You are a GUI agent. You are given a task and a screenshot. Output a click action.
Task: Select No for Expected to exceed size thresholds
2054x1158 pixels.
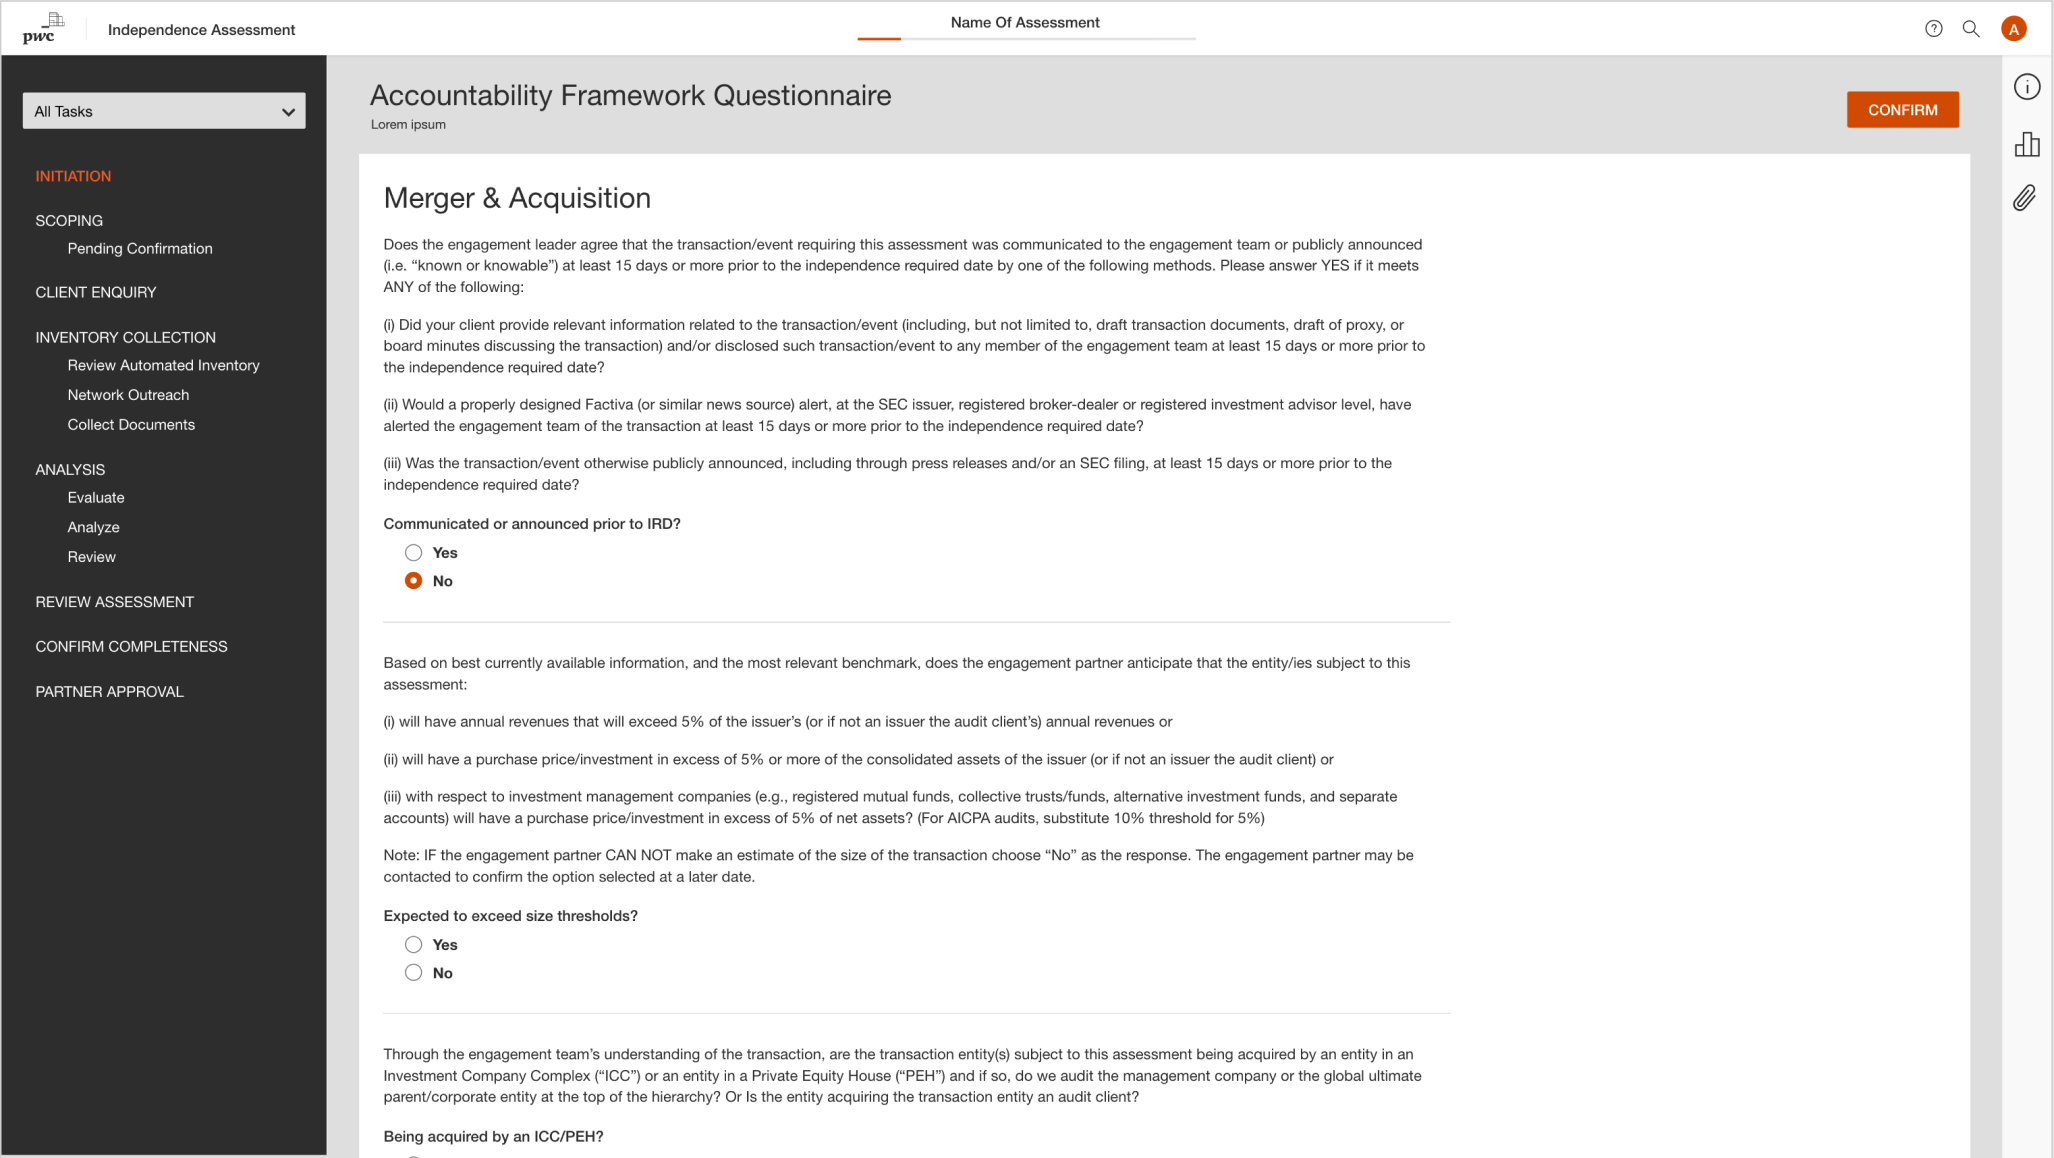pos(415,973)
